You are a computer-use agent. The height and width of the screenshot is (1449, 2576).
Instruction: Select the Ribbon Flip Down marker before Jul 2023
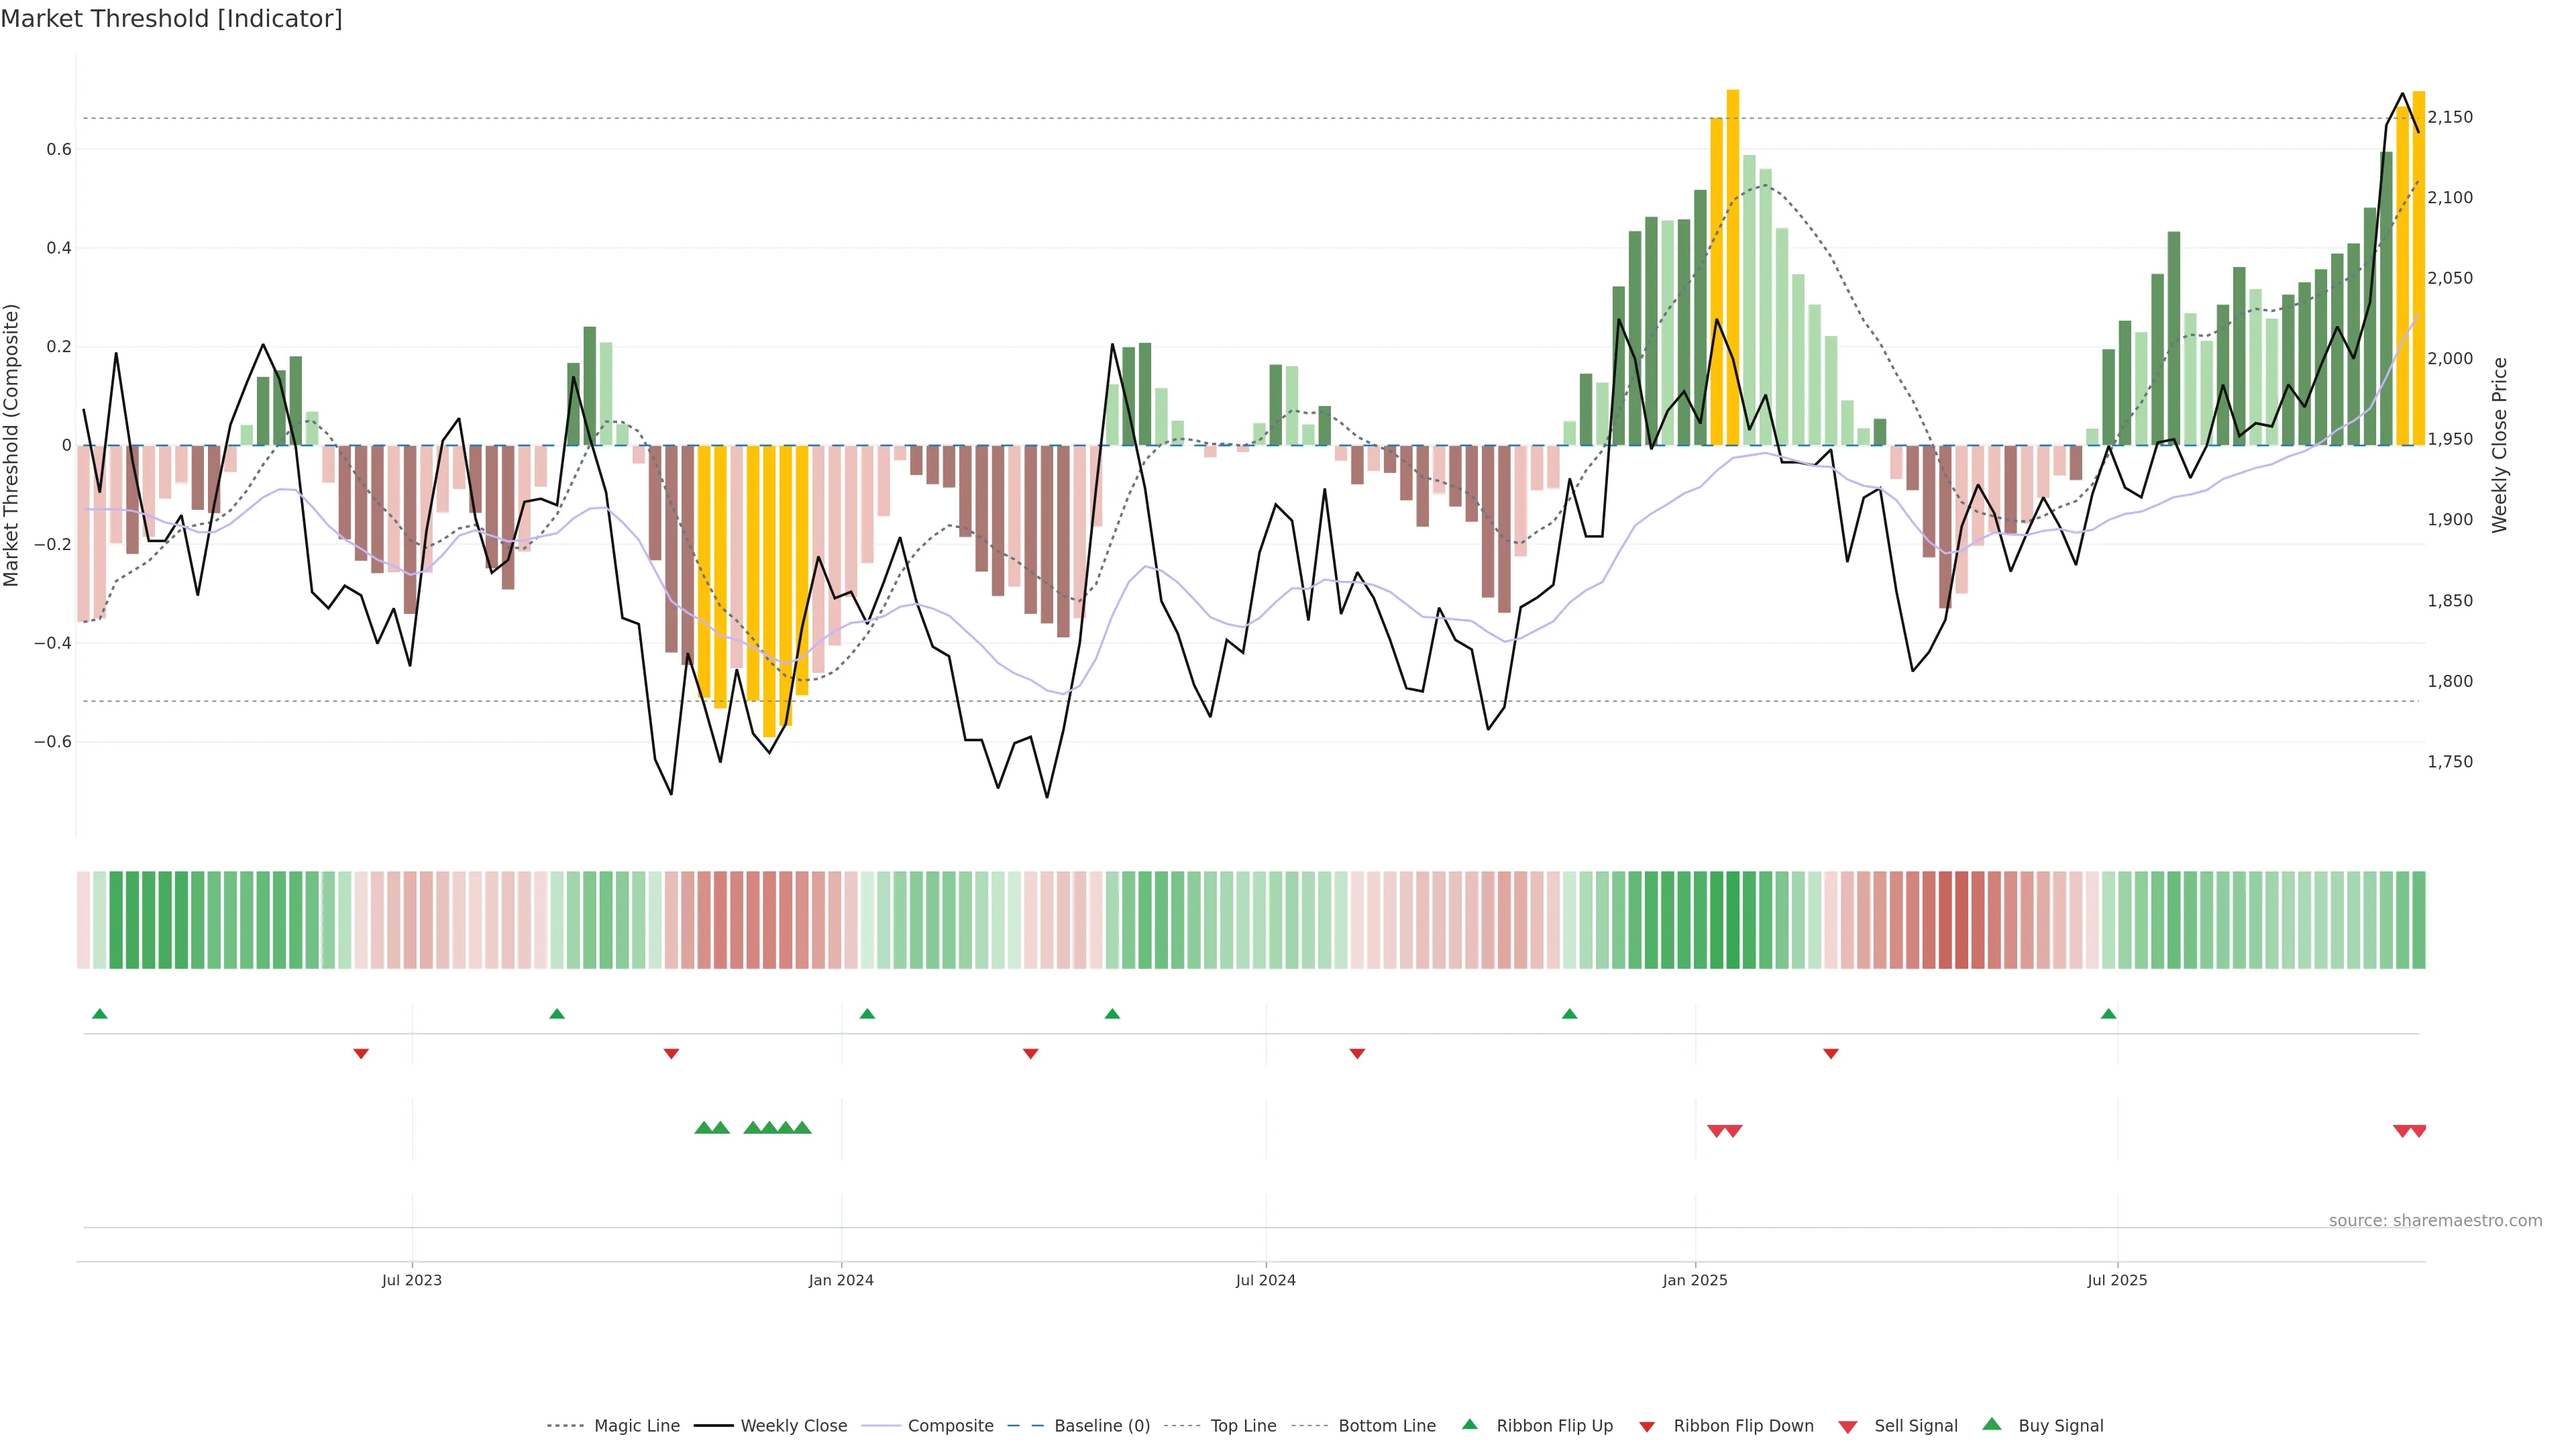click(361, 1054)
